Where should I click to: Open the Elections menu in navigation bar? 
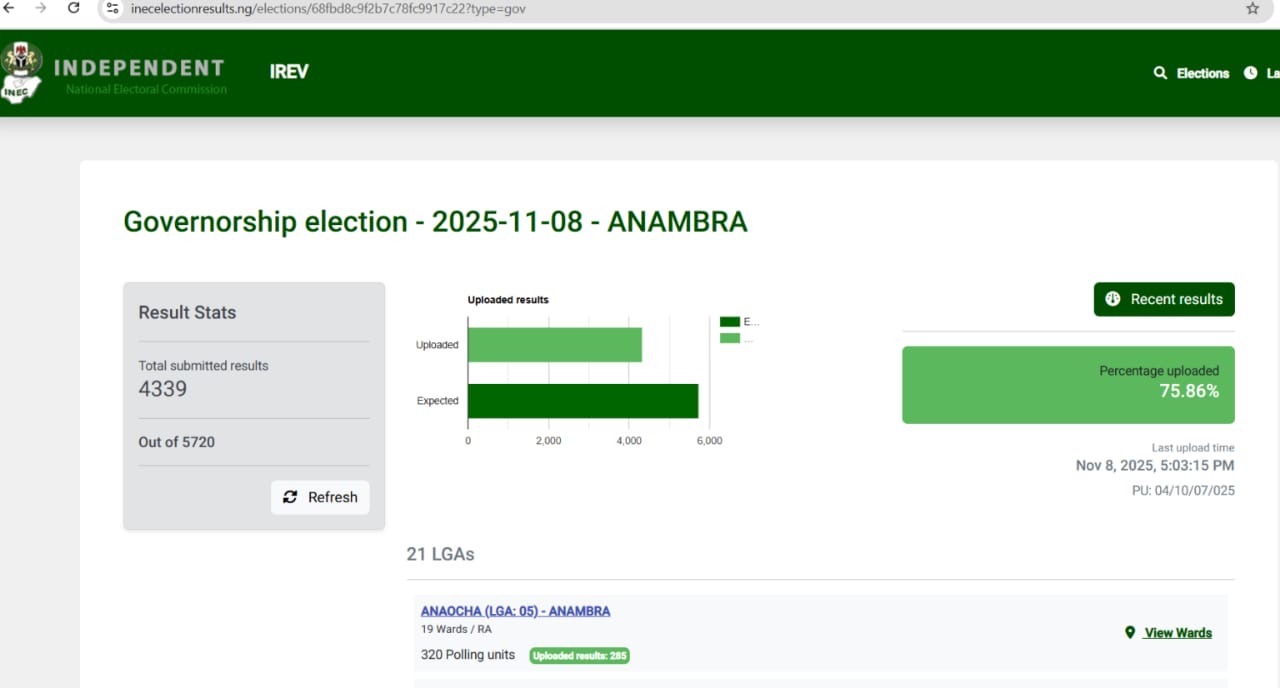click(x=1201, y=73)
